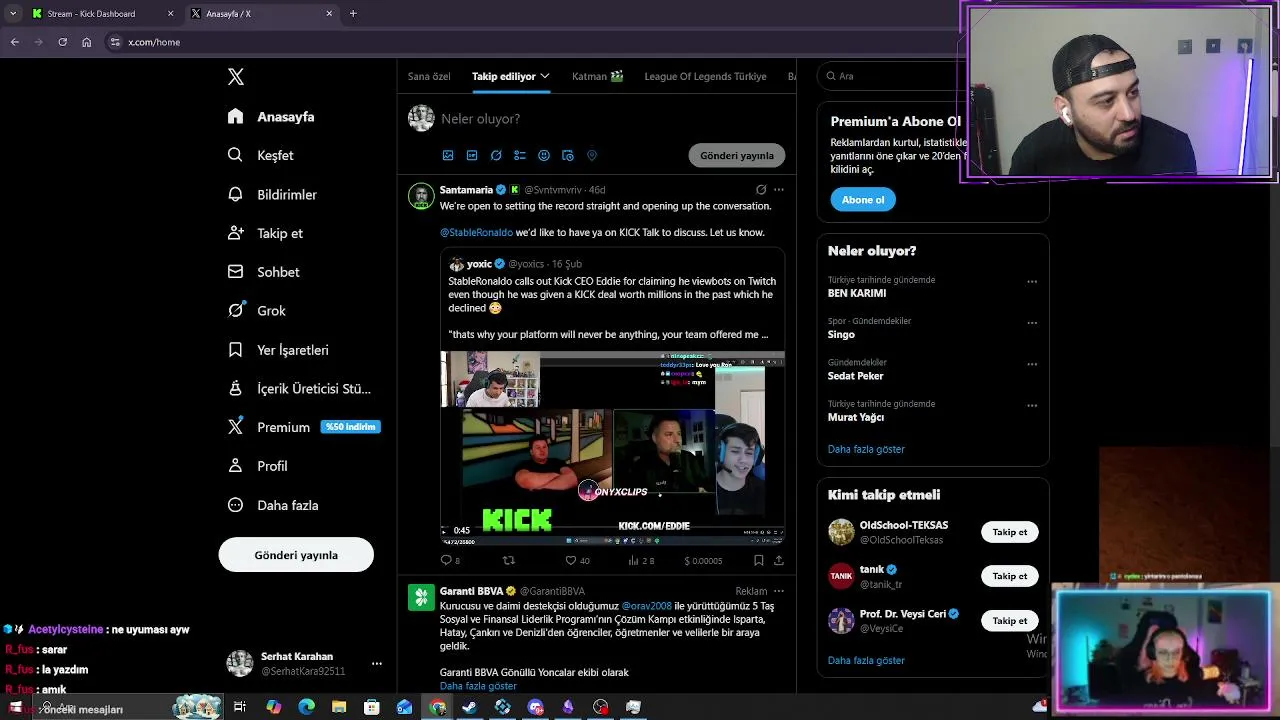Click grey Gönderi yayınla compose button
This screenshot has height=720, width=1280.
tap(737, 156)
